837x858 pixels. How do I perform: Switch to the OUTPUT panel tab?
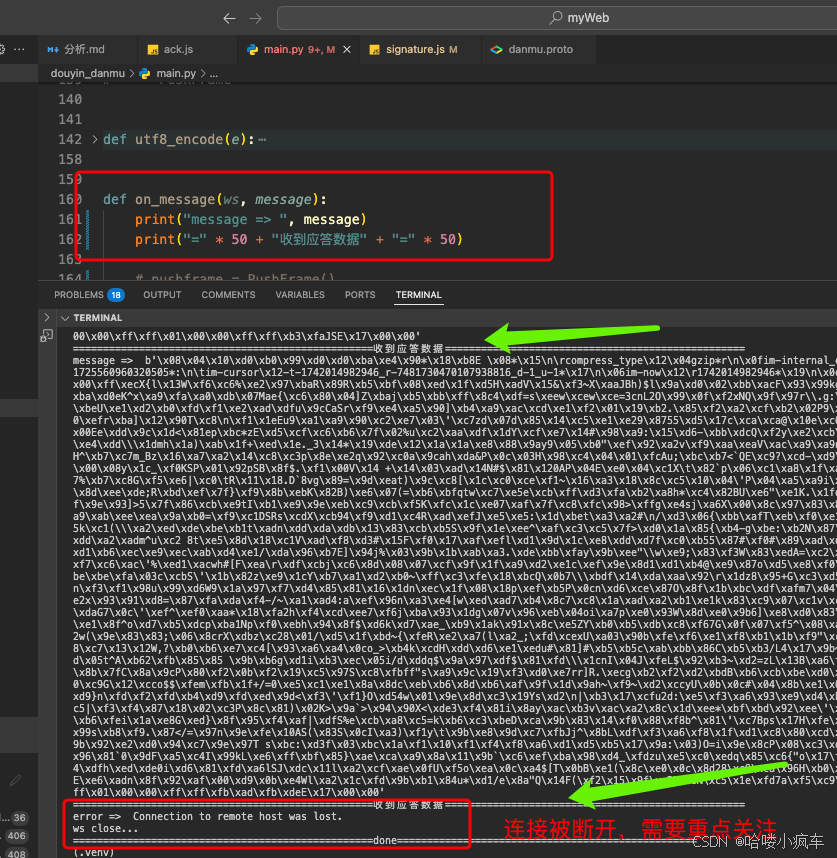coord(162,295)
